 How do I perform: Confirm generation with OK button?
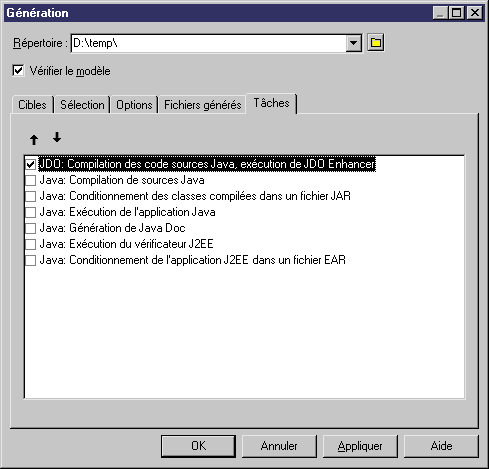coord(198,446)
